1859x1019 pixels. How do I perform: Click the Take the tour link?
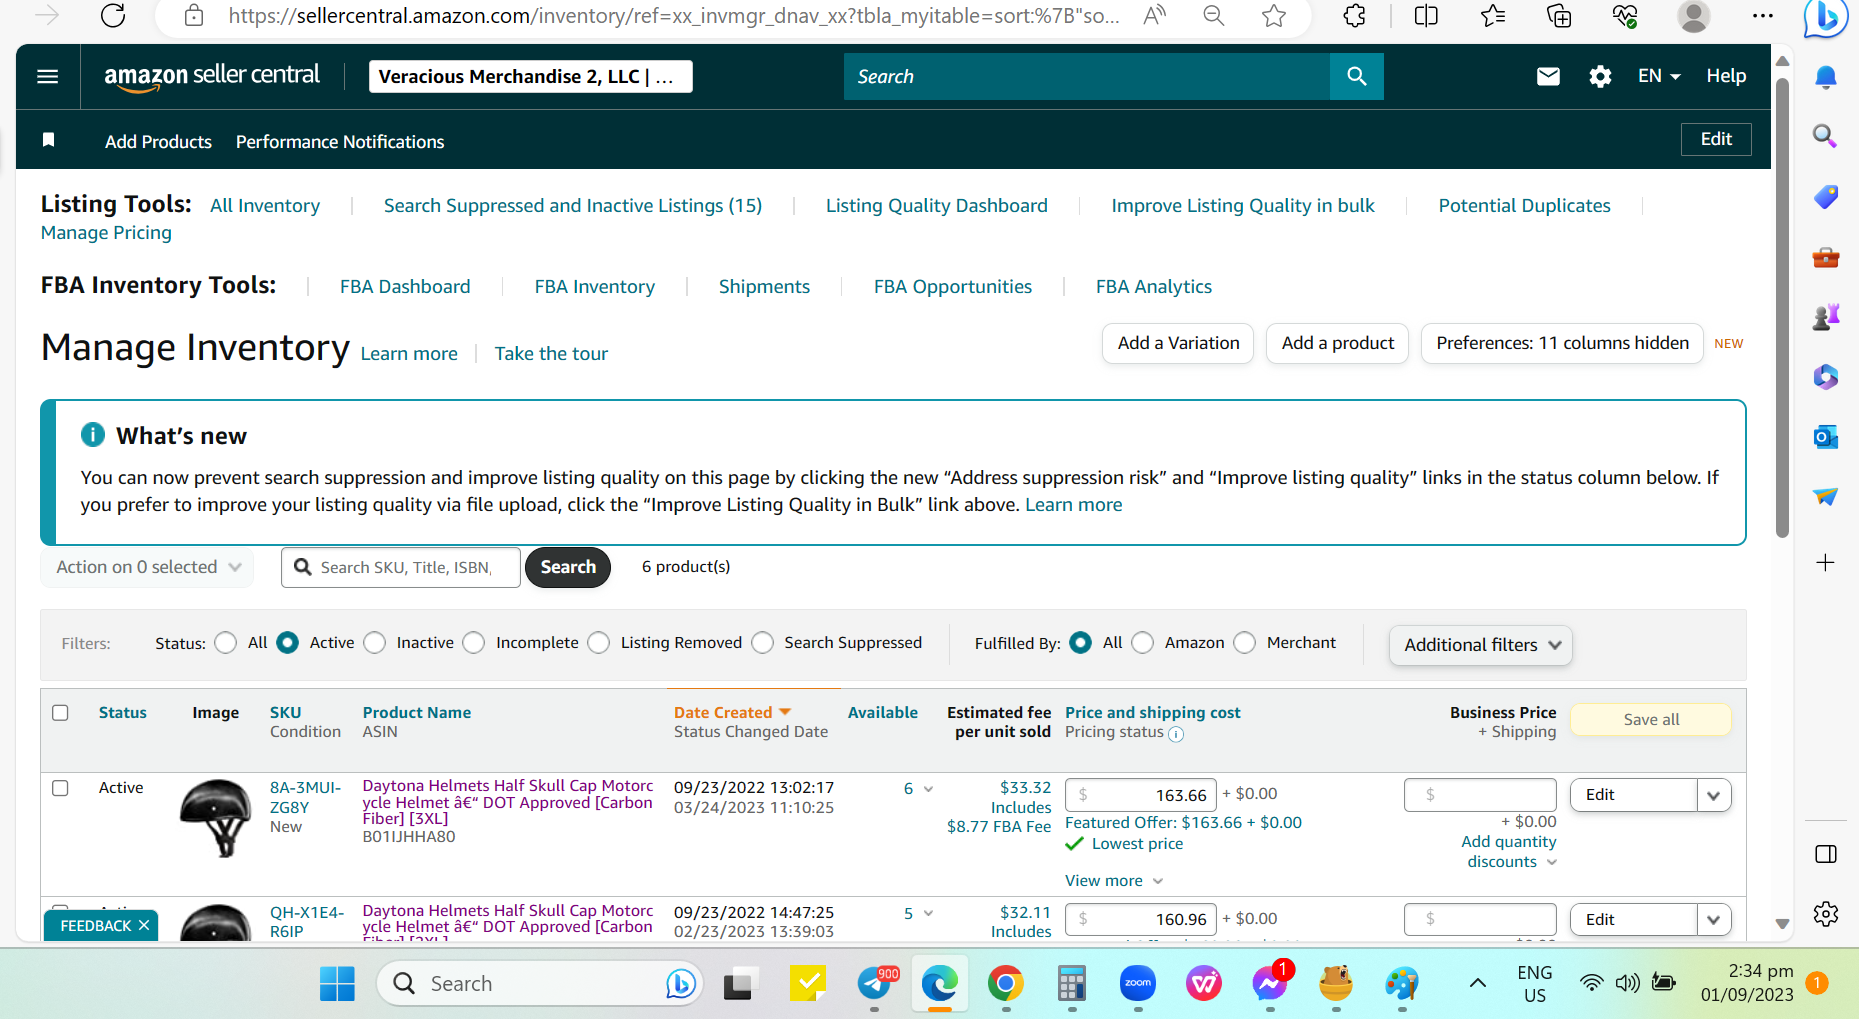point(551,354)
